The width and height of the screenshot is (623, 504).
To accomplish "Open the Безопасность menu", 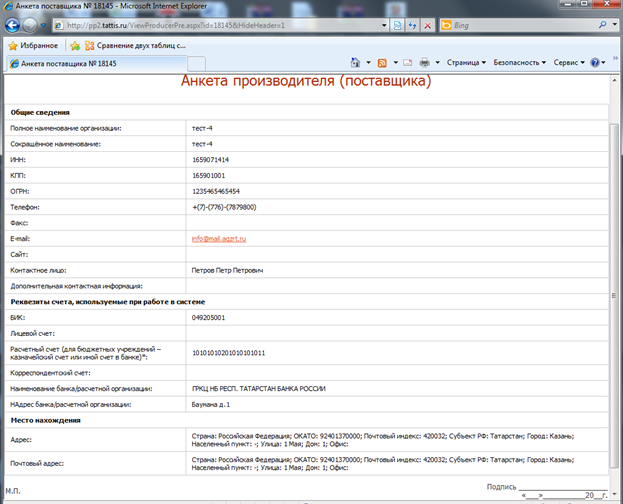I will coord(519,62).
